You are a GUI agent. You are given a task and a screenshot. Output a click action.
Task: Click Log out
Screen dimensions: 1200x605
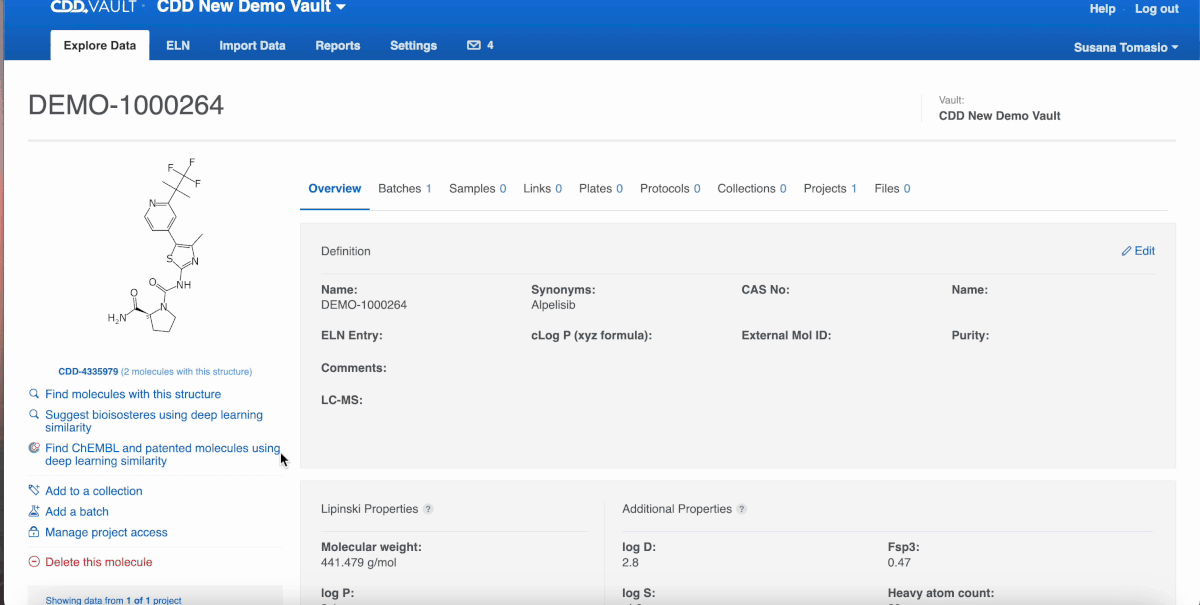1157,8
